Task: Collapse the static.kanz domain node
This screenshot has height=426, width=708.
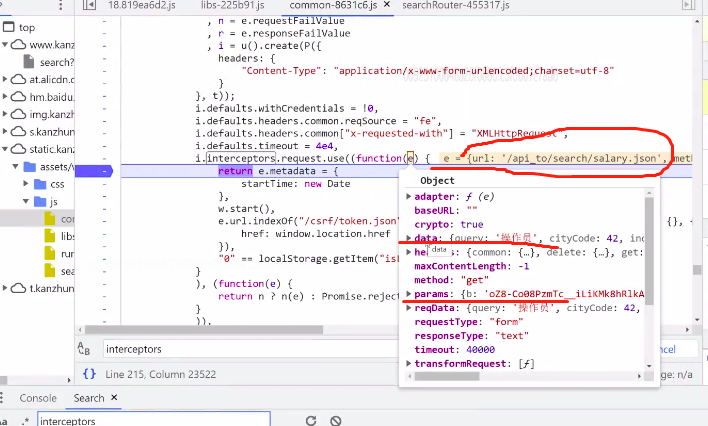Action: (5, 149)
